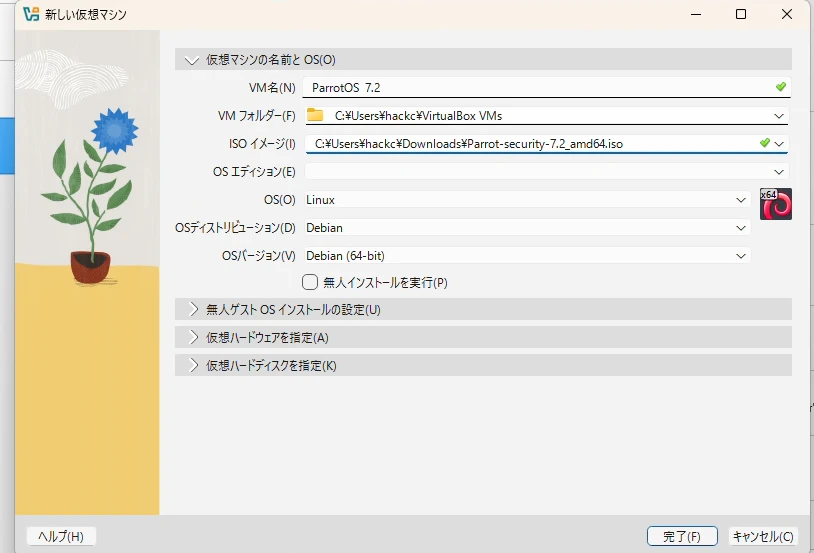Click the VM フォルダー(F) label
The height and width of the screenshot is (553, 814).
click(256, 116)
